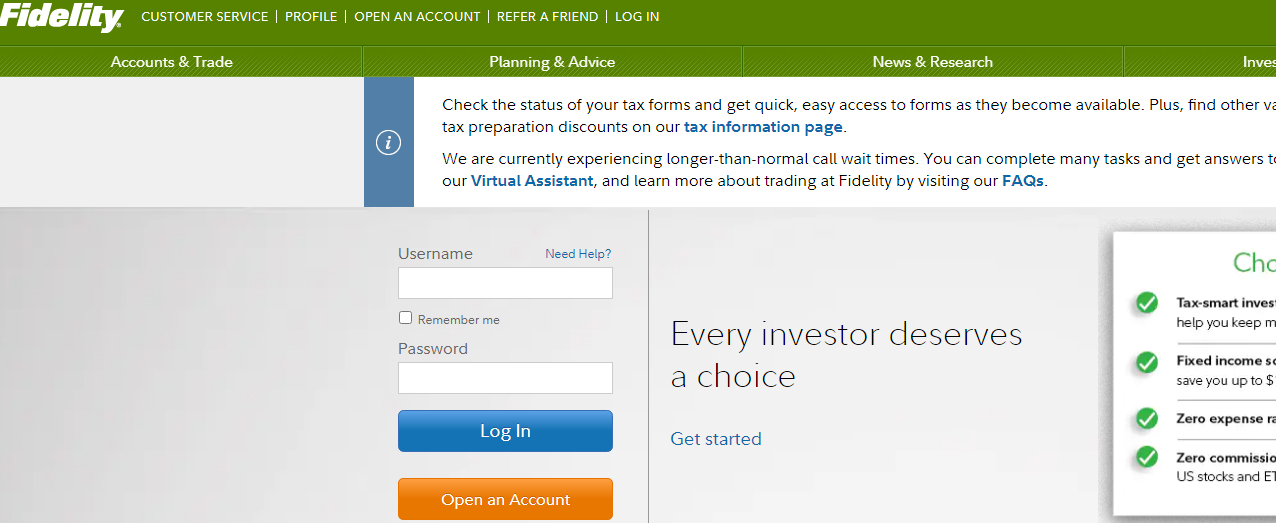
Task: Click the green checkmark beside Zero expense ratio
Action: (x=1146, y=419)
